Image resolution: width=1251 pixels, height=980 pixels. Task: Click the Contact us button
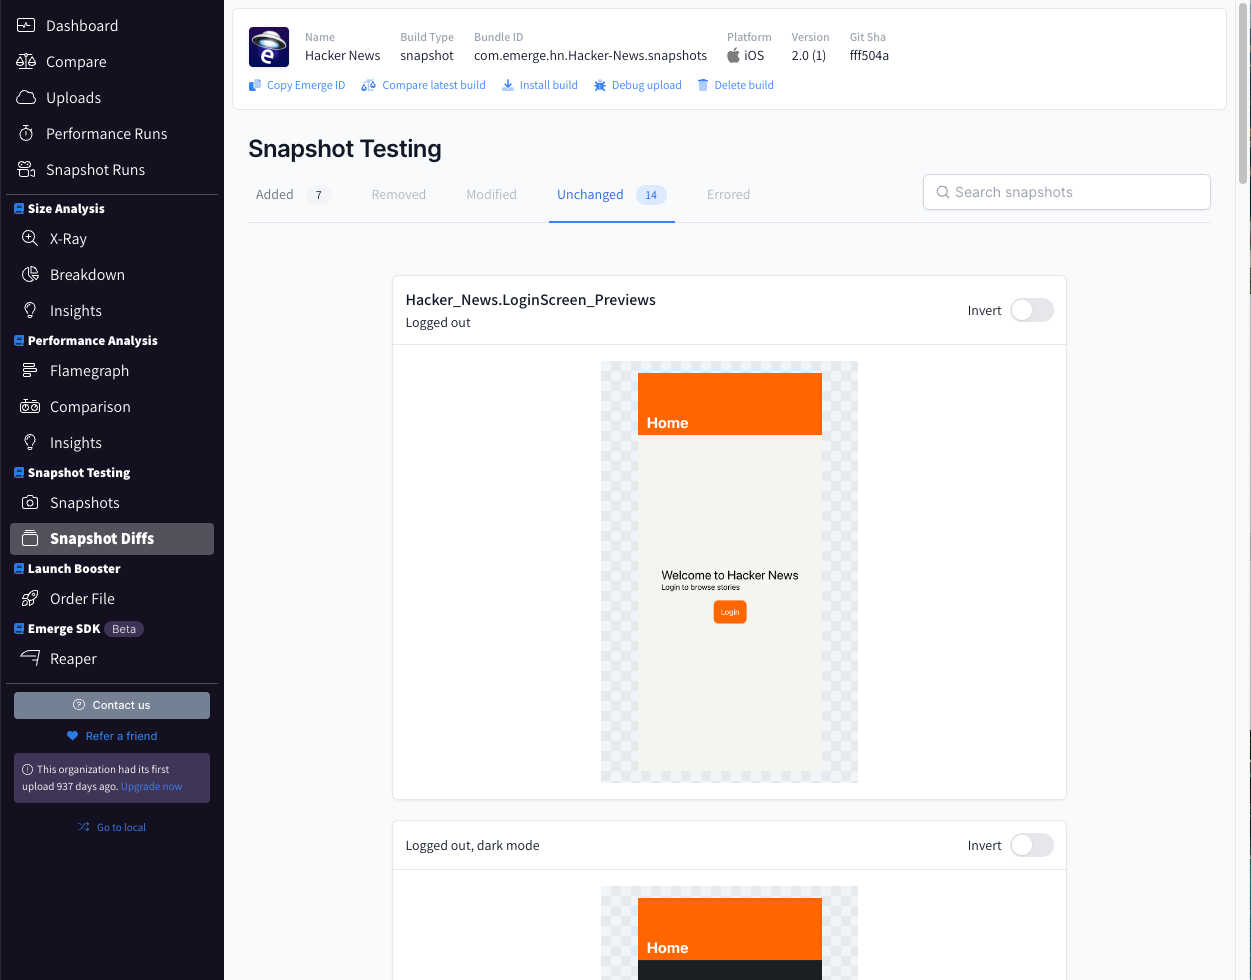112,705
